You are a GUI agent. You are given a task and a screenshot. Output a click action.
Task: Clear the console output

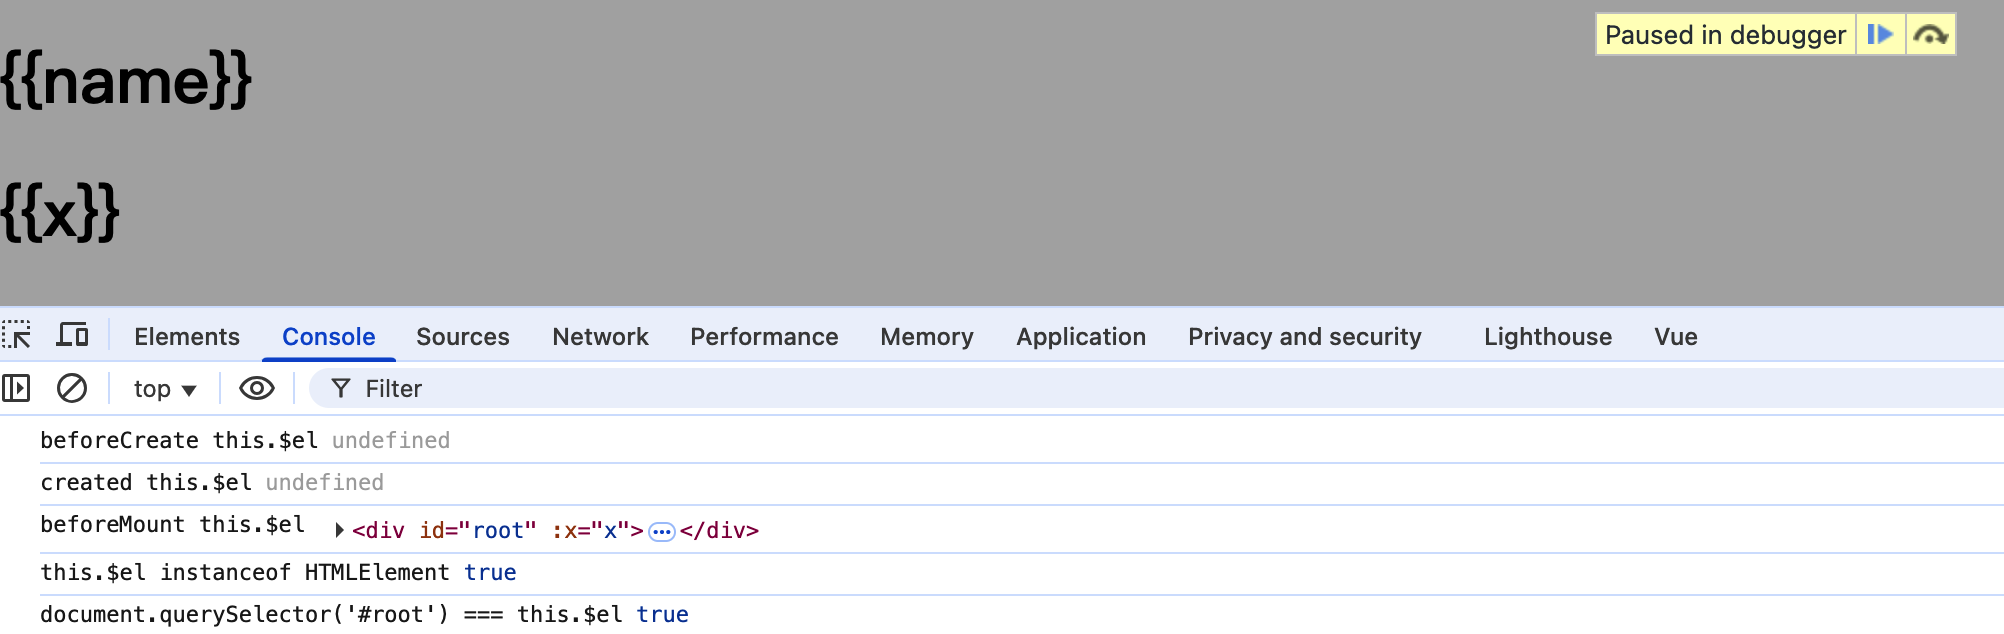(72, 388)
